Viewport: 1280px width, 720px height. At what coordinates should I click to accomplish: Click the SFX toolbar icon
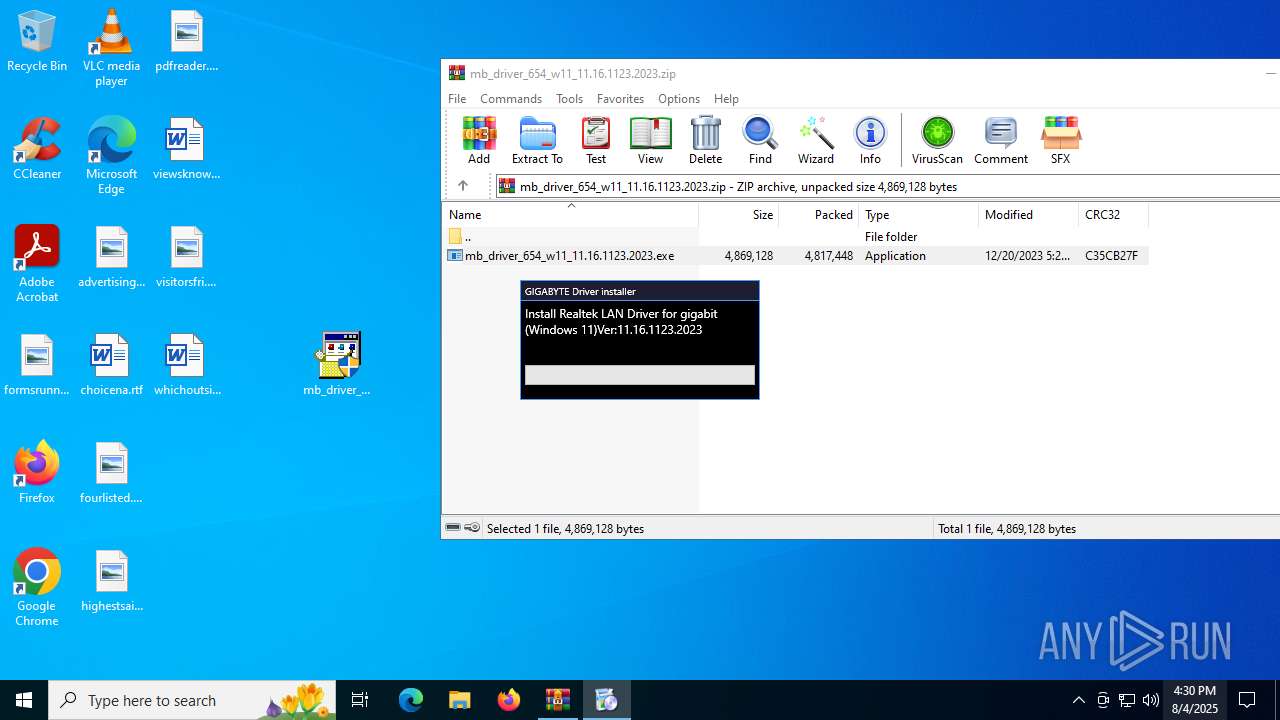point(1060,140)
